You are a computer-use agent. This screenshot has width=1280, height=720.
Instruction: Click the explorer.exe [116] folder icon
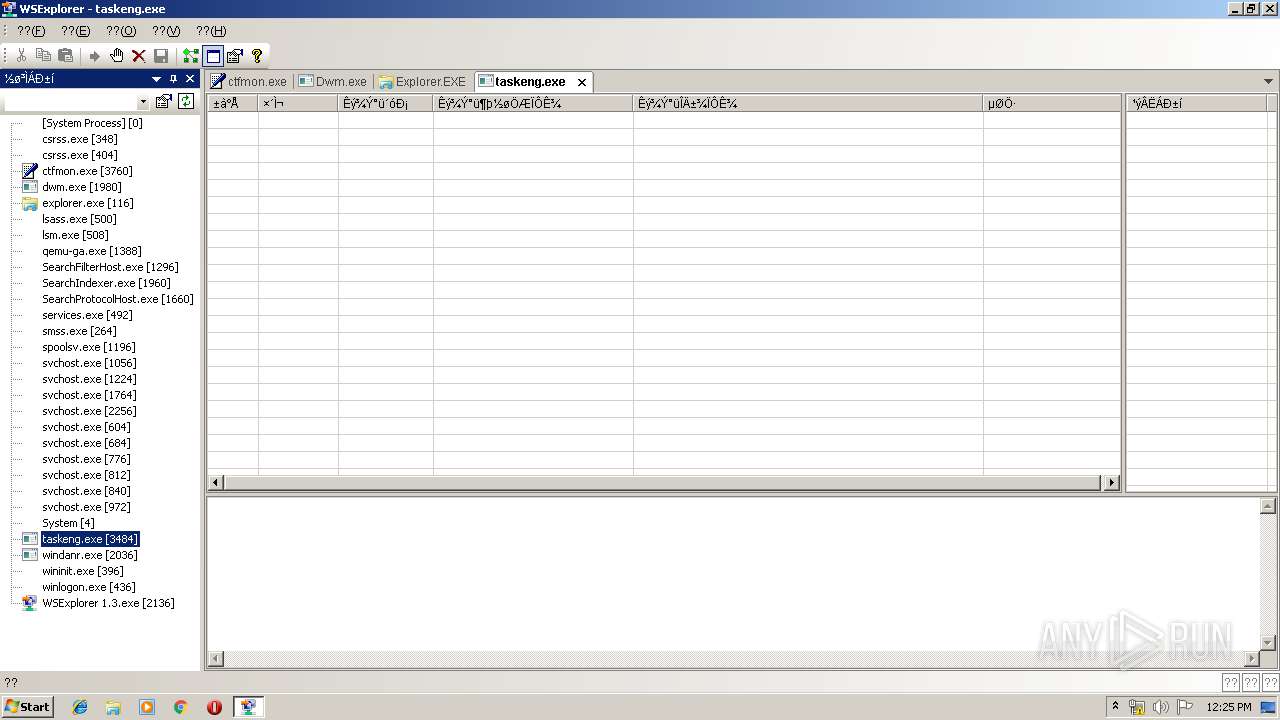point(30,203)
